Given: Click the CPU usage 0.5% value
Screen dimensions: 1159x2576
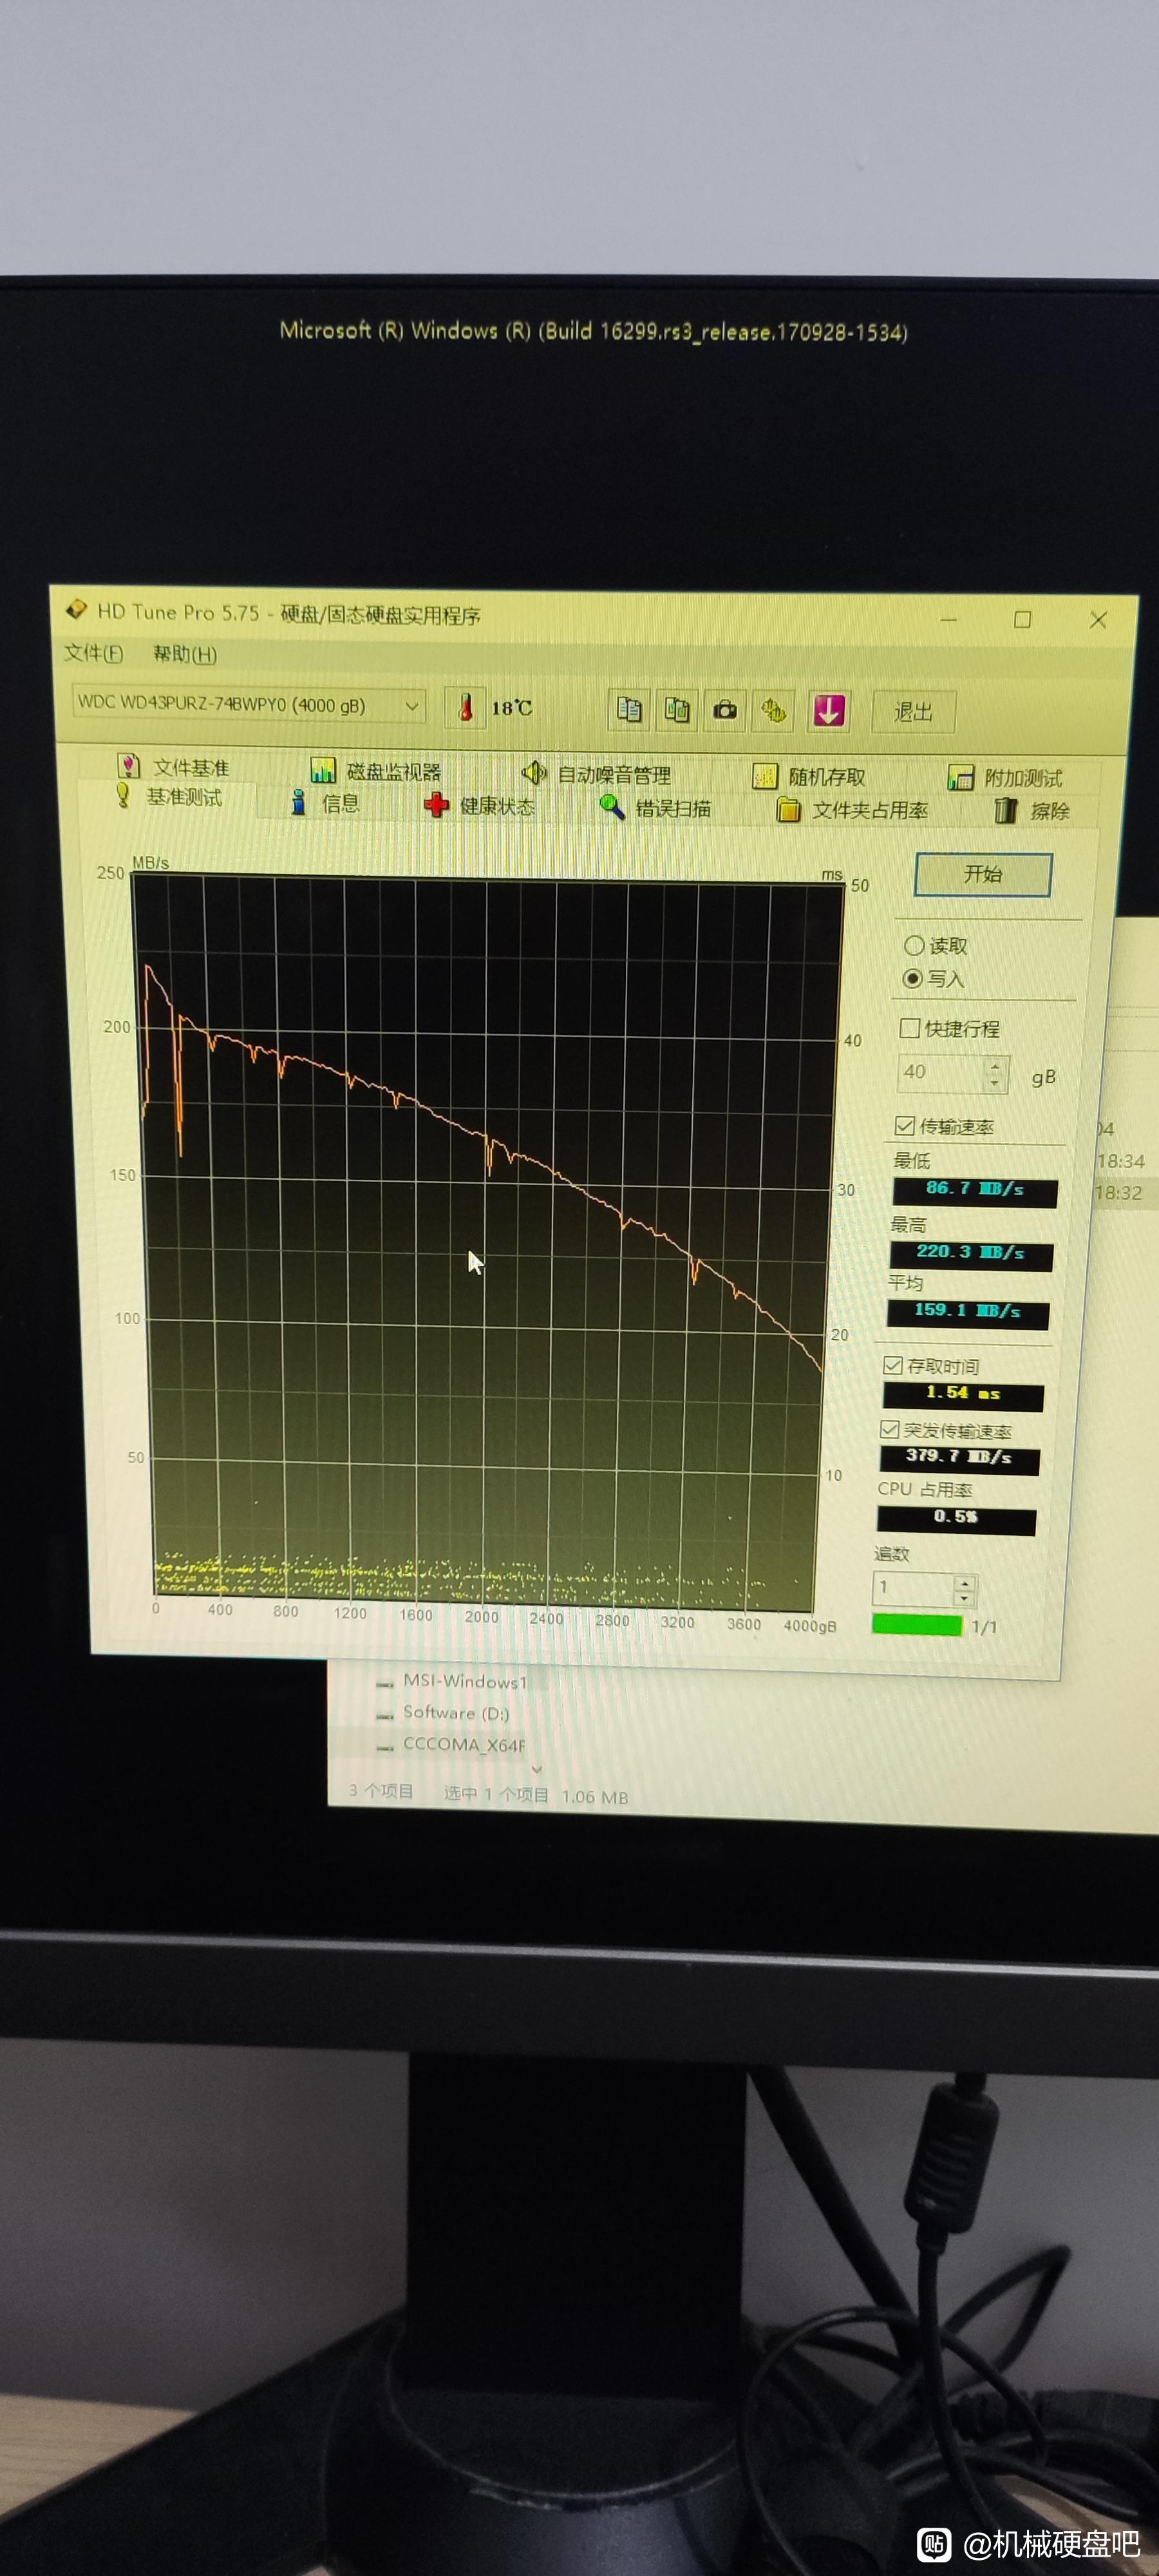Looking at the screenshot, I should pos(956,1518).
